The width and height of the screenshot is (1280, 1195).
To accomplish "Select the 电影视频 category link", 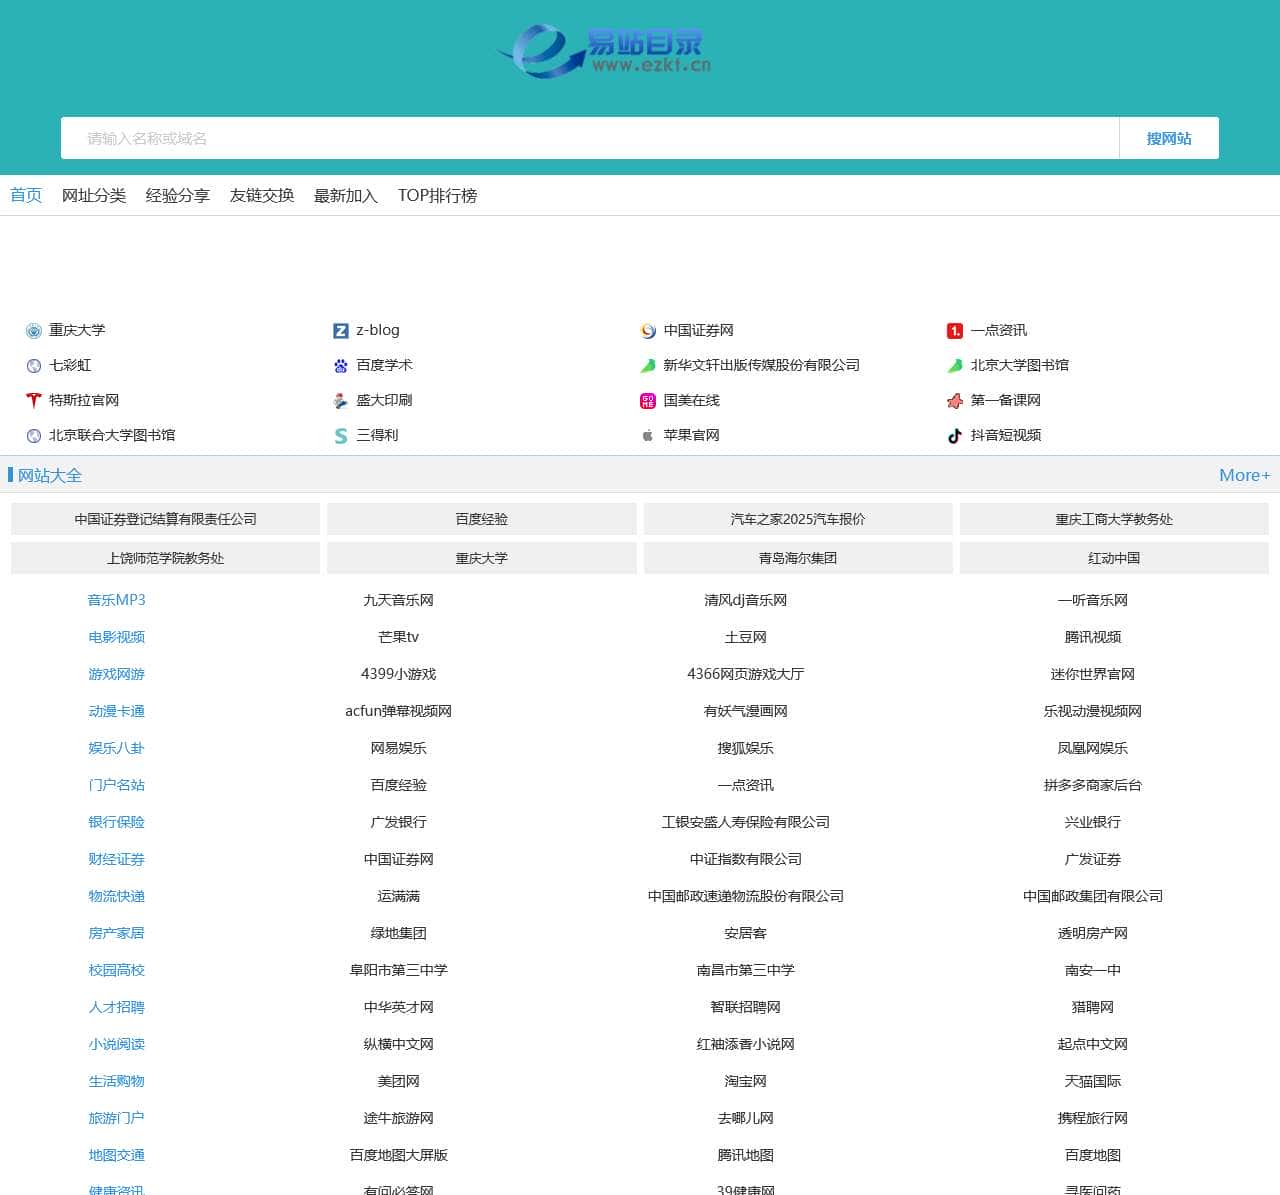I will point(116,637).
